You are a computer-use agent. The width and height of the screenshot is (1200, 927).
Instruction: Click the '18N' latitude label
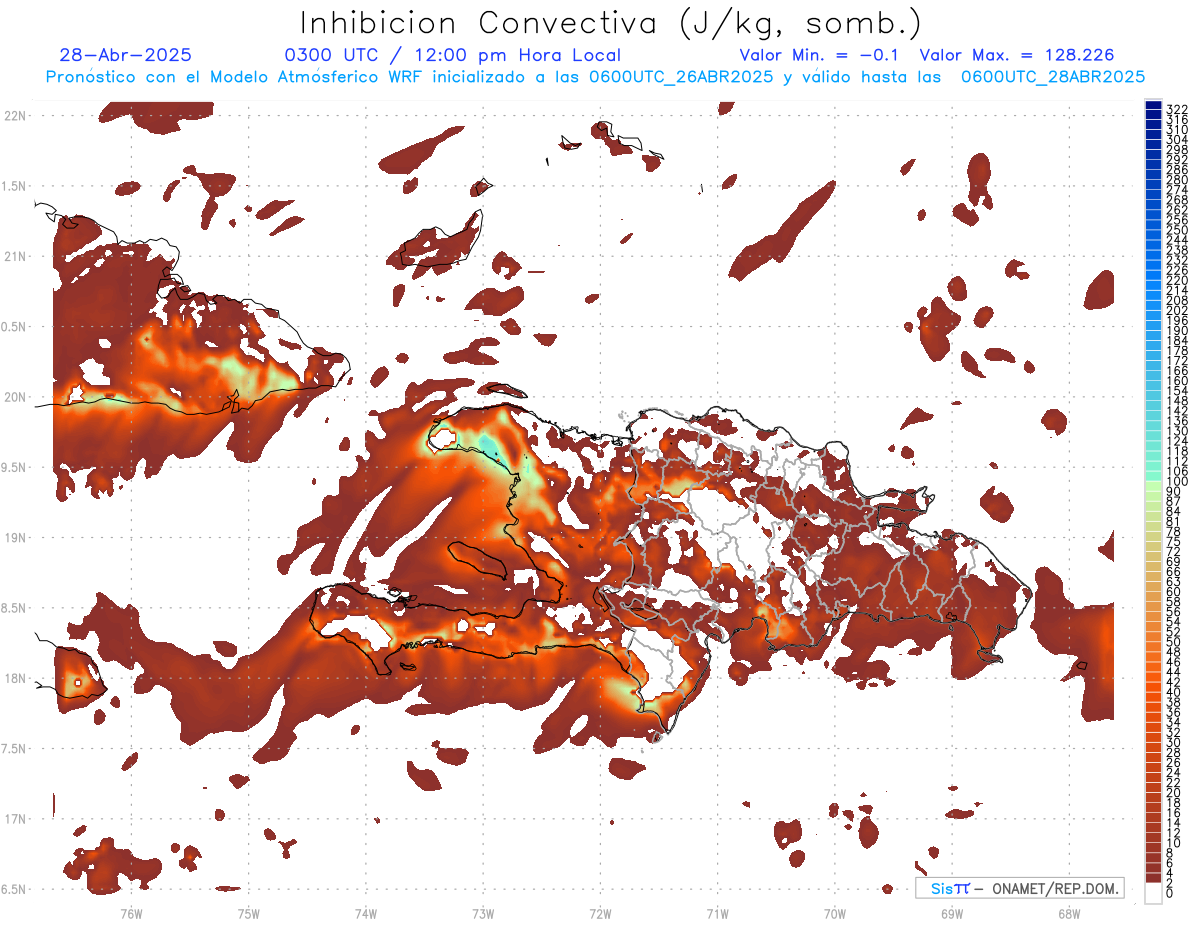[x=15, y=678]
